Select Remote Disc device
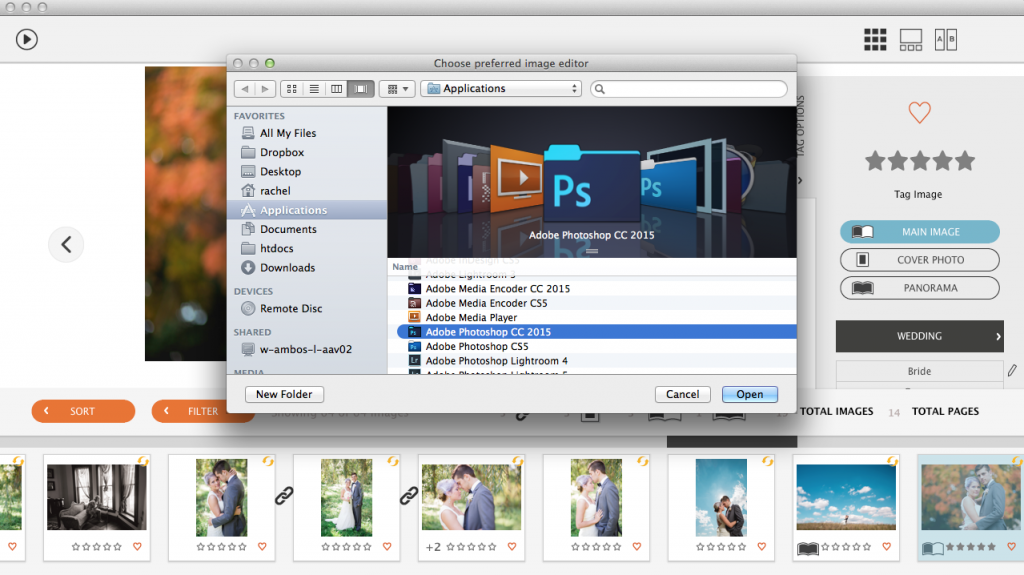This screenshot has height=575, width=1024. [291, 308]
